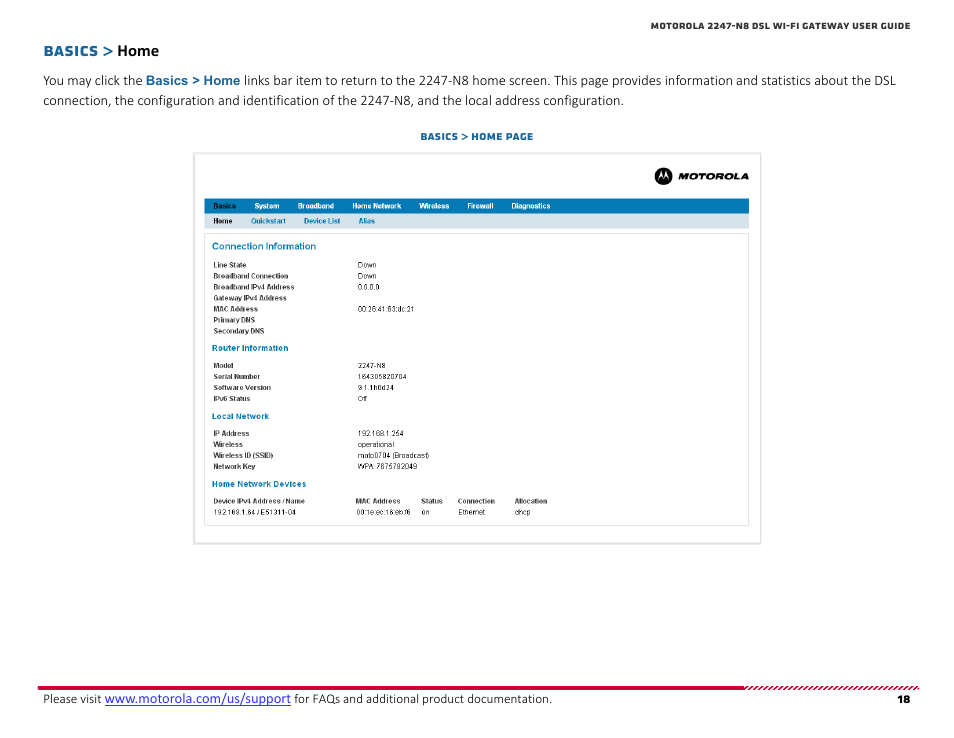Image resolution: width=954 pixels, height=738 pixels.
Task: Select the Broadband Connection label
Action: point(251,276)
